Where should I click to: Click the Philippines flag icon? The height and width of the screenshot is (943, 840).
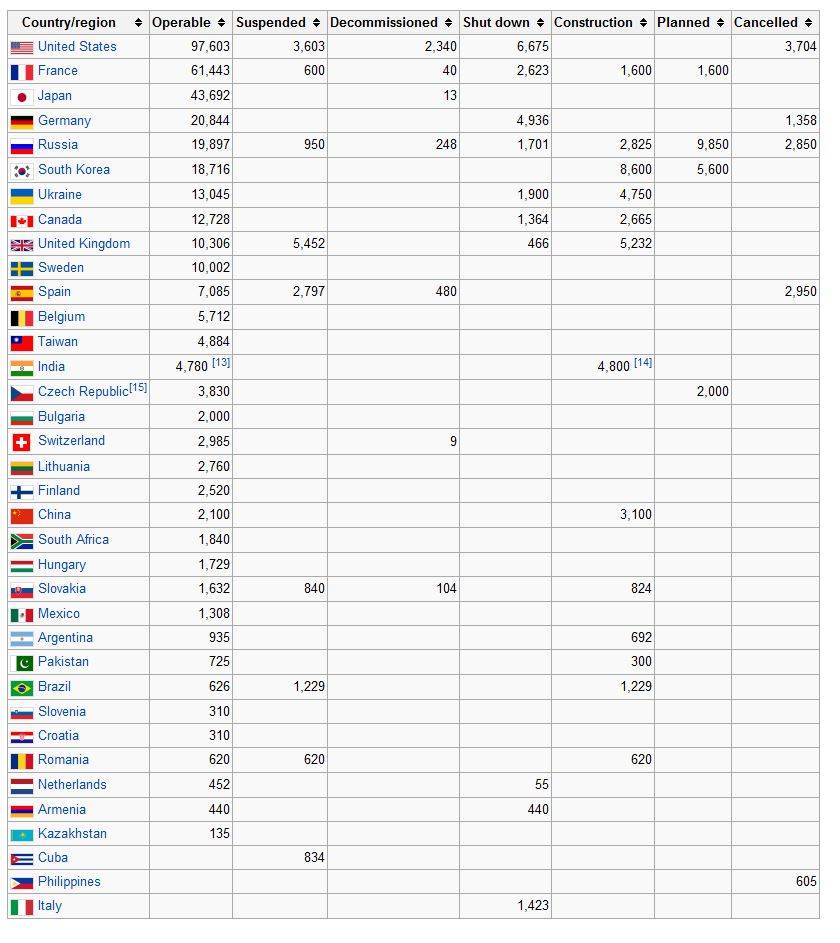[x=21, y=883]
